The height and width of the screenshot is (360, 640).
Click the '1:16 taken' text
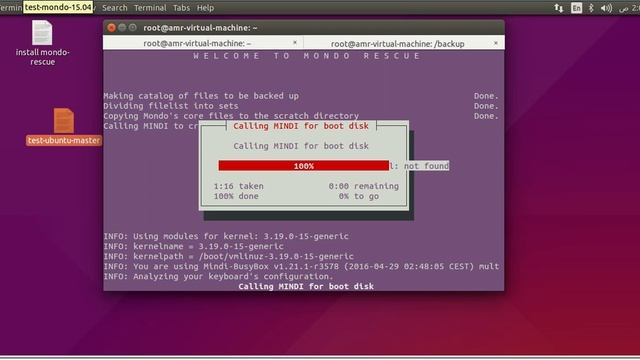click(238, 186)
